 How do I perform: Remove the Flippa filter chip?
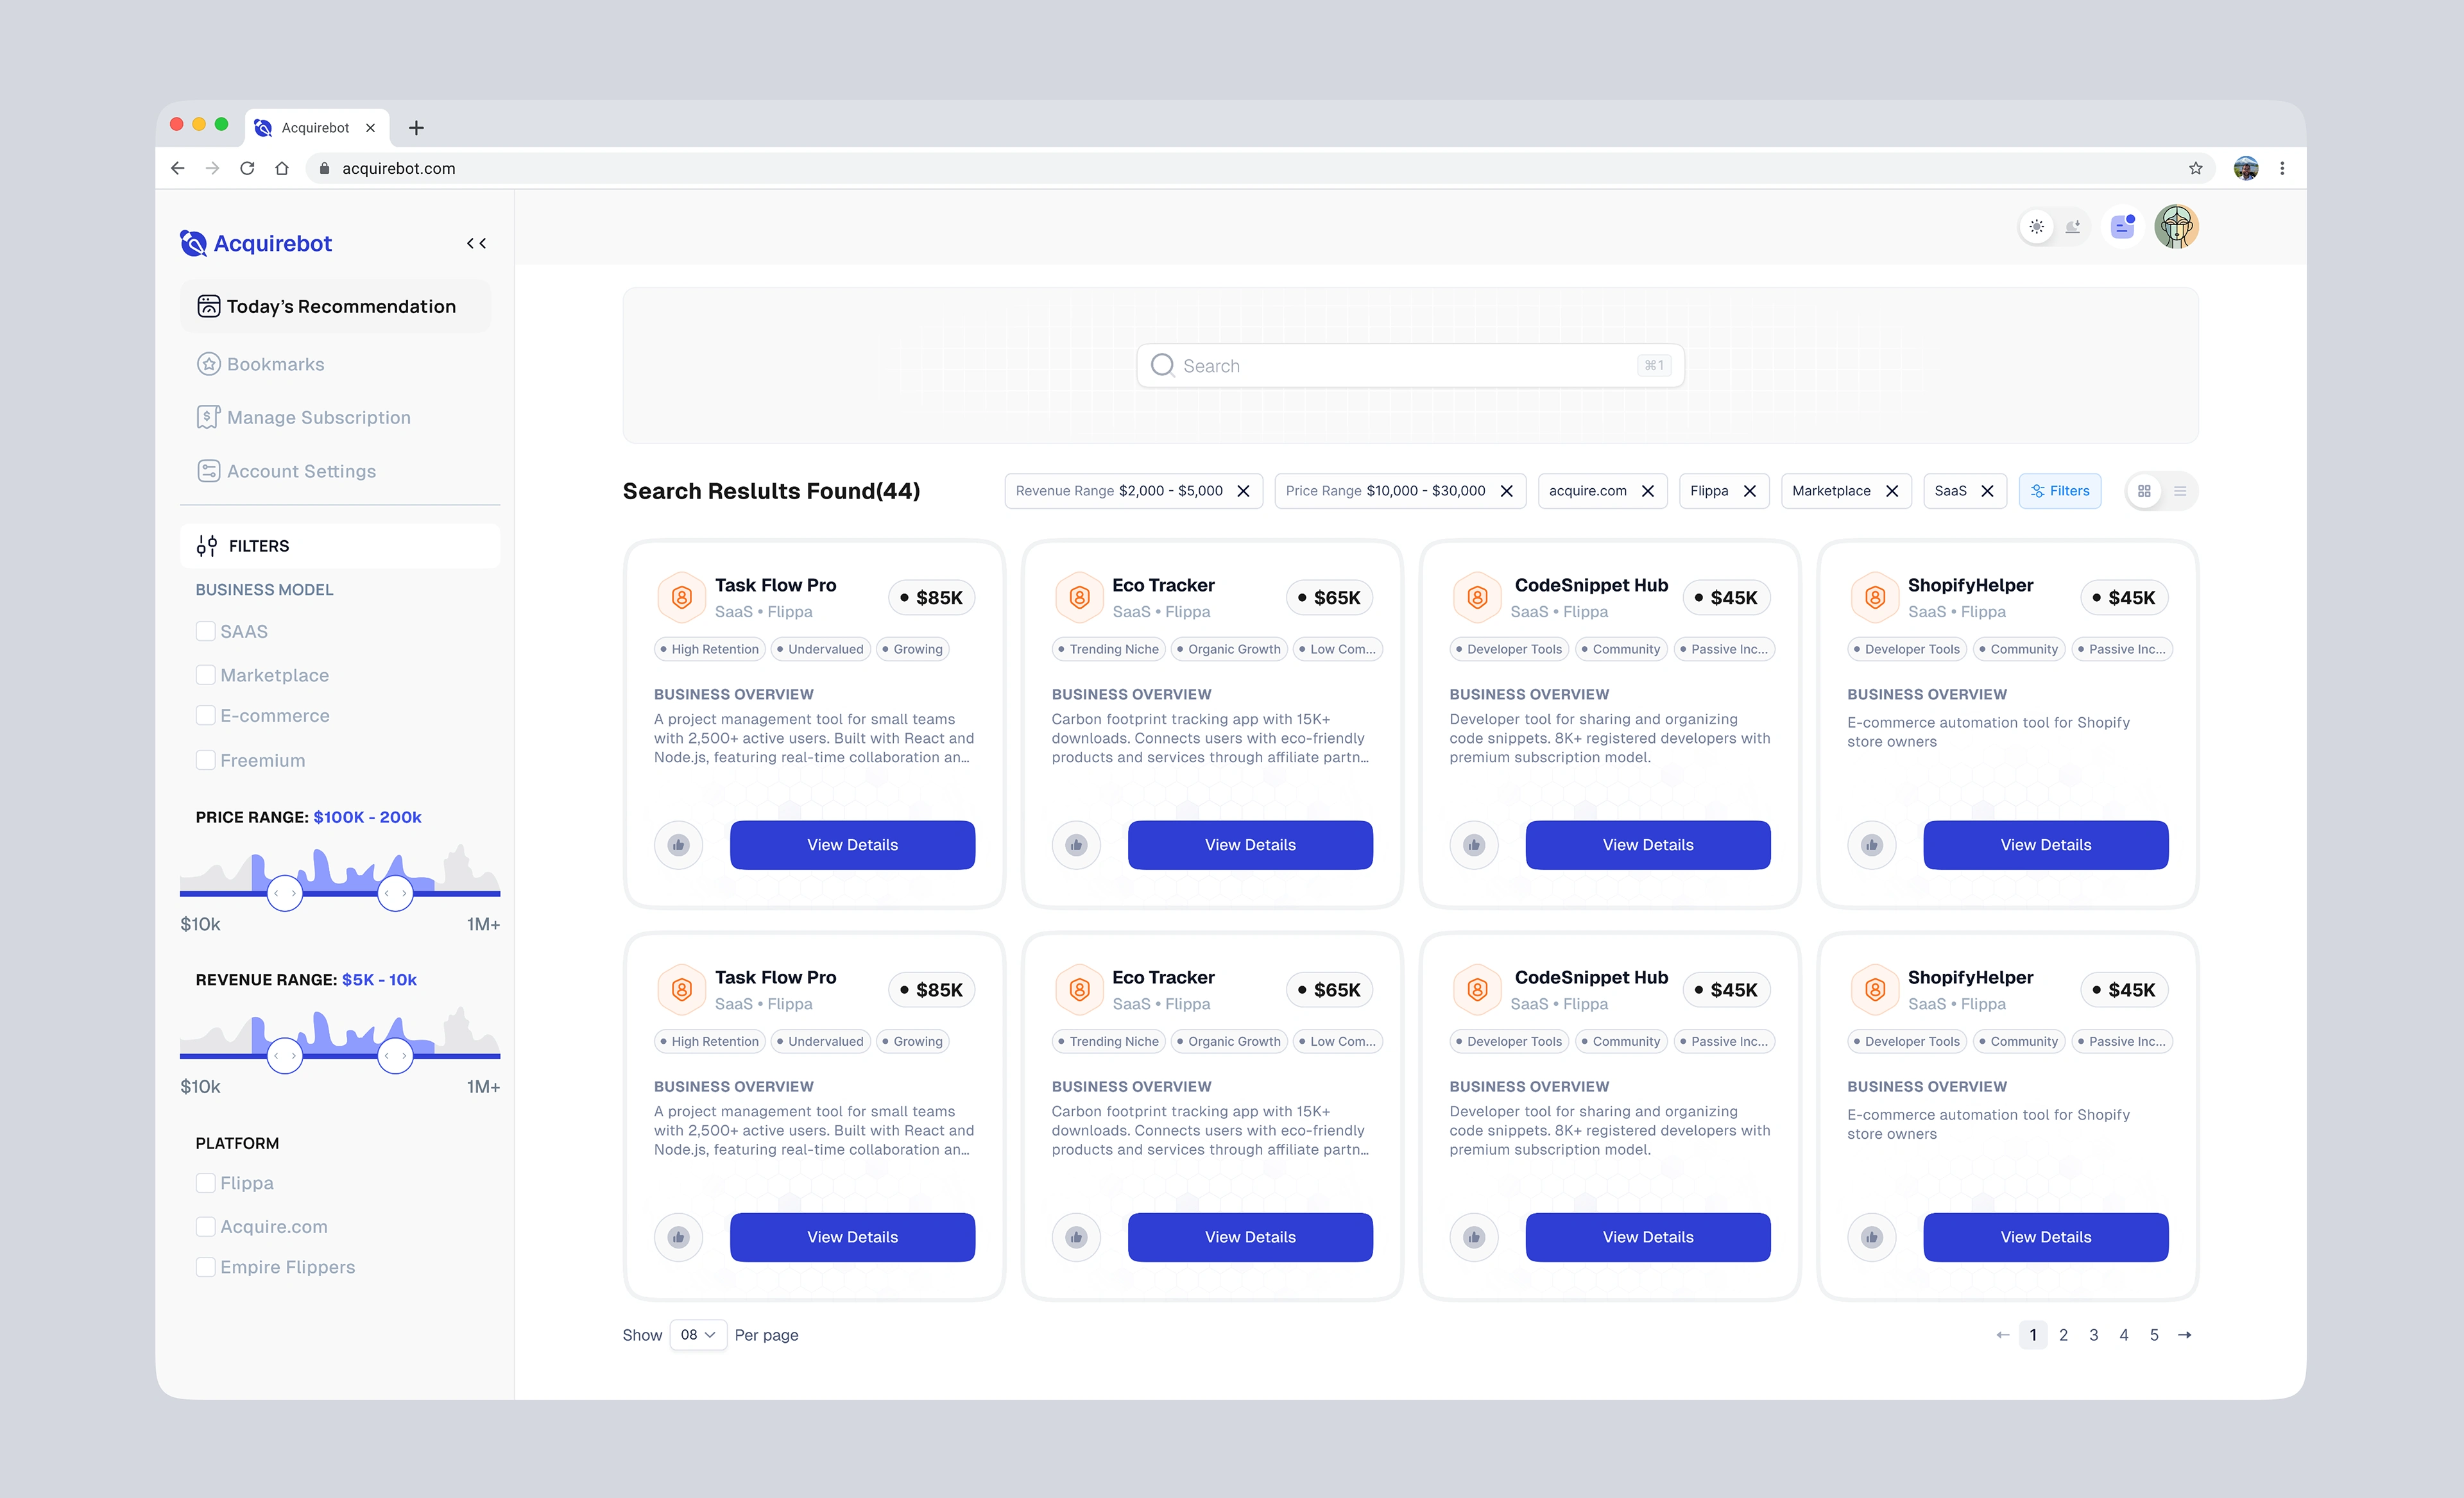click(x=1750, y=491)
